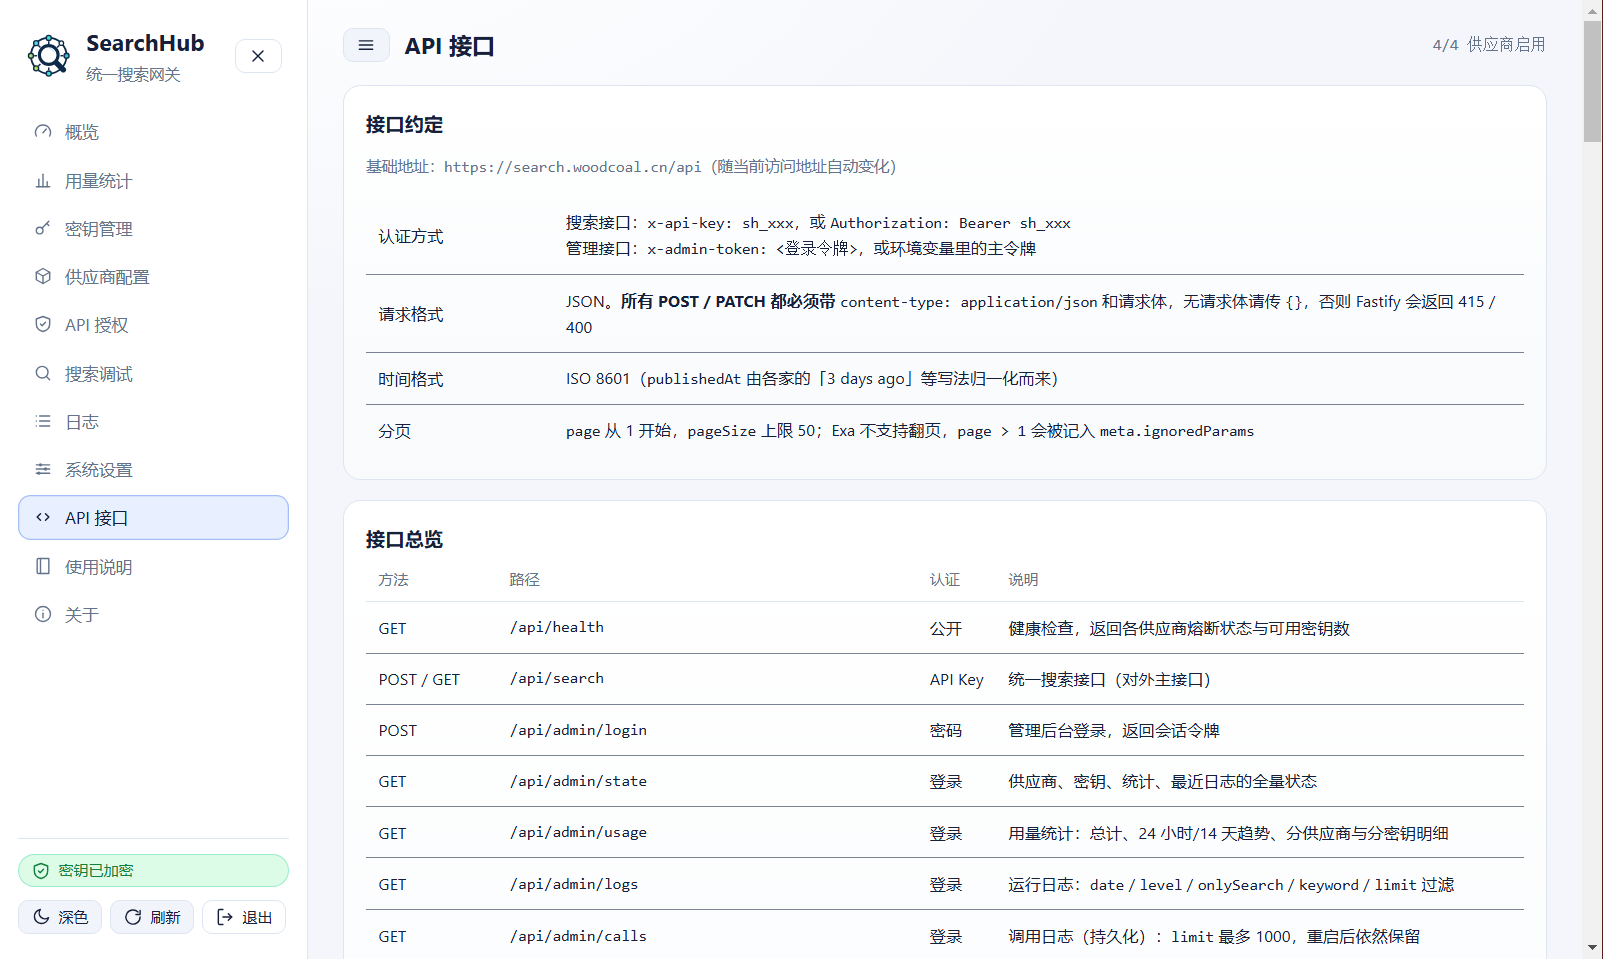Click the 系统设置 sliders icon
The width and height of the screenshot is (1603, 959).
click(43, 470)
